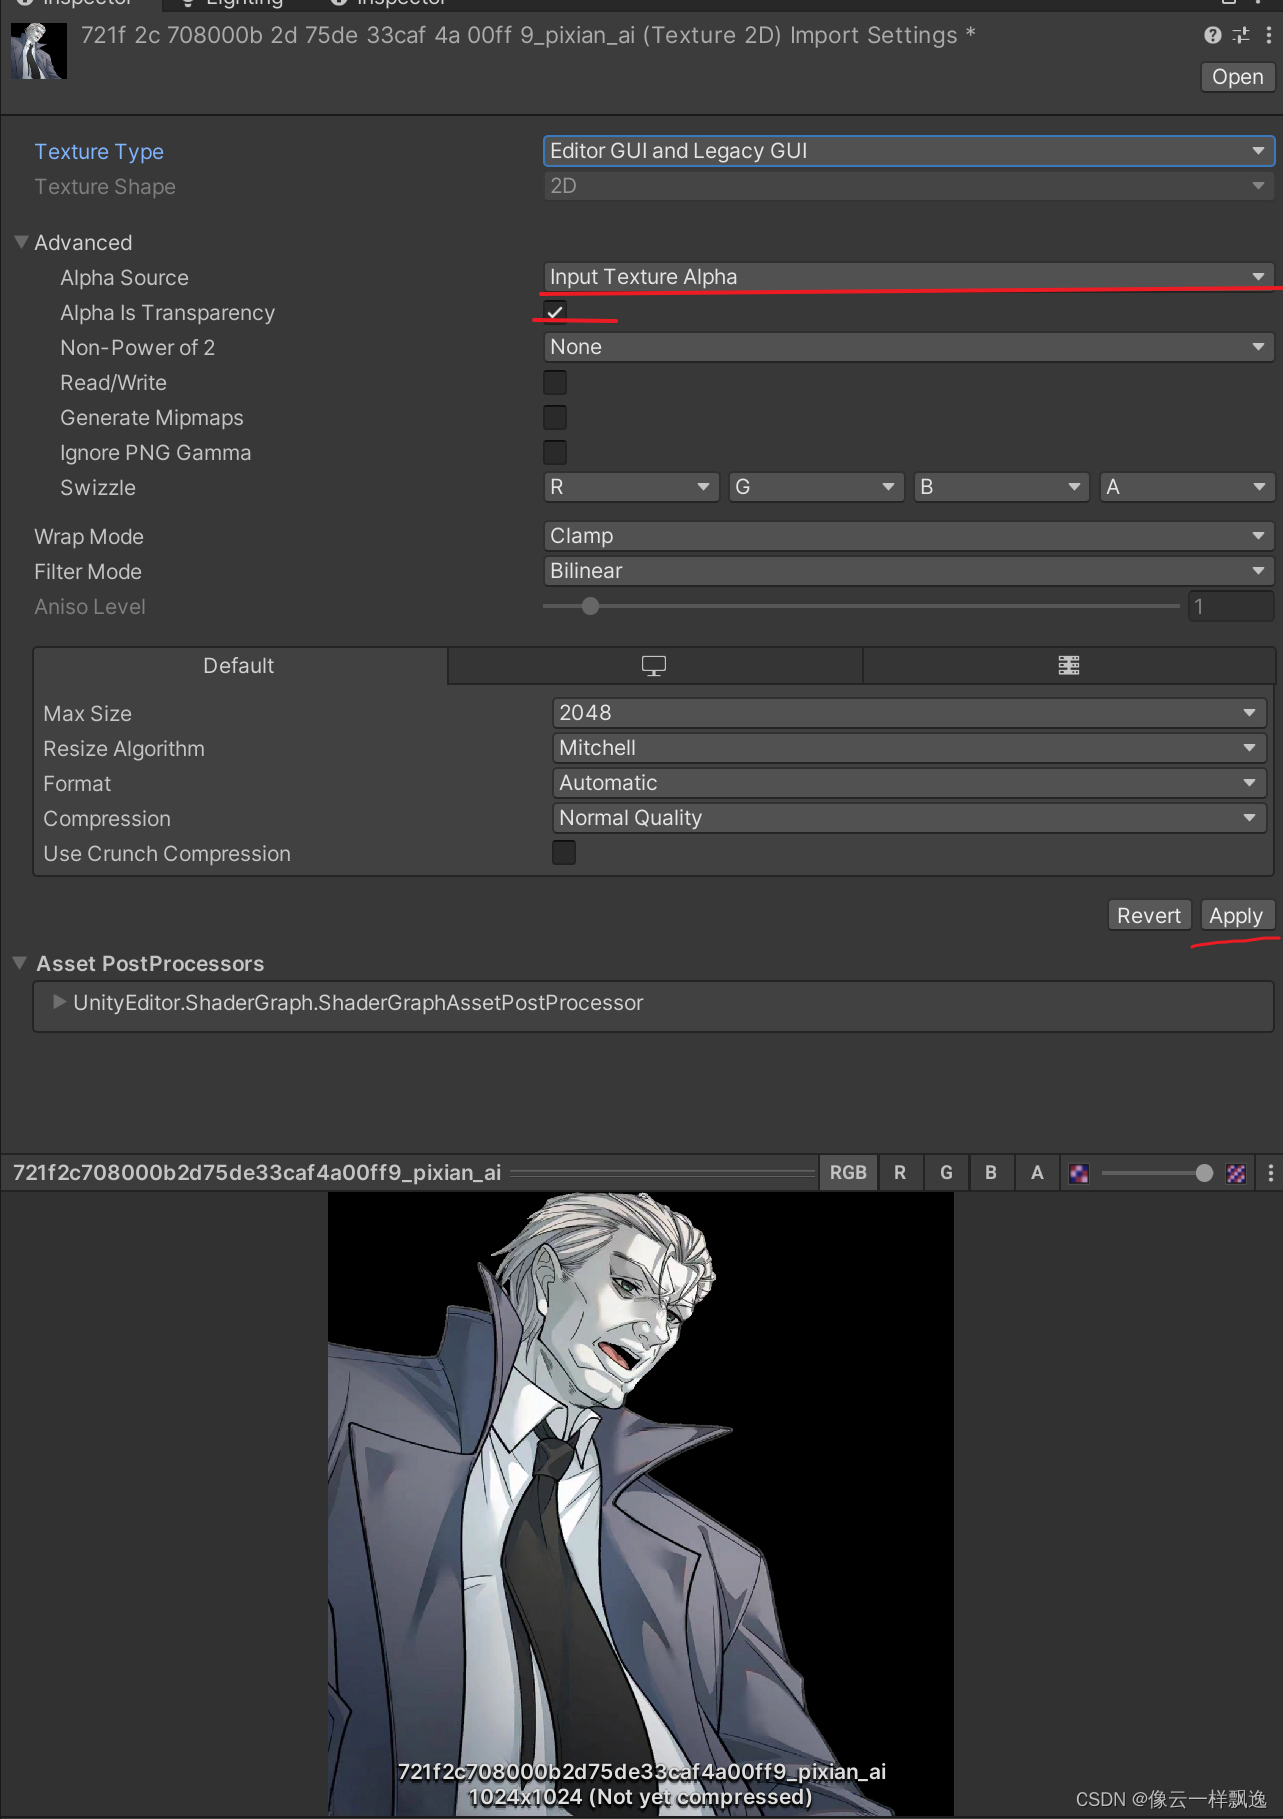Enable Use Crunch Compression checkbox
The height and width of the screenshot is (1819, 1283).
pos(564,853)
